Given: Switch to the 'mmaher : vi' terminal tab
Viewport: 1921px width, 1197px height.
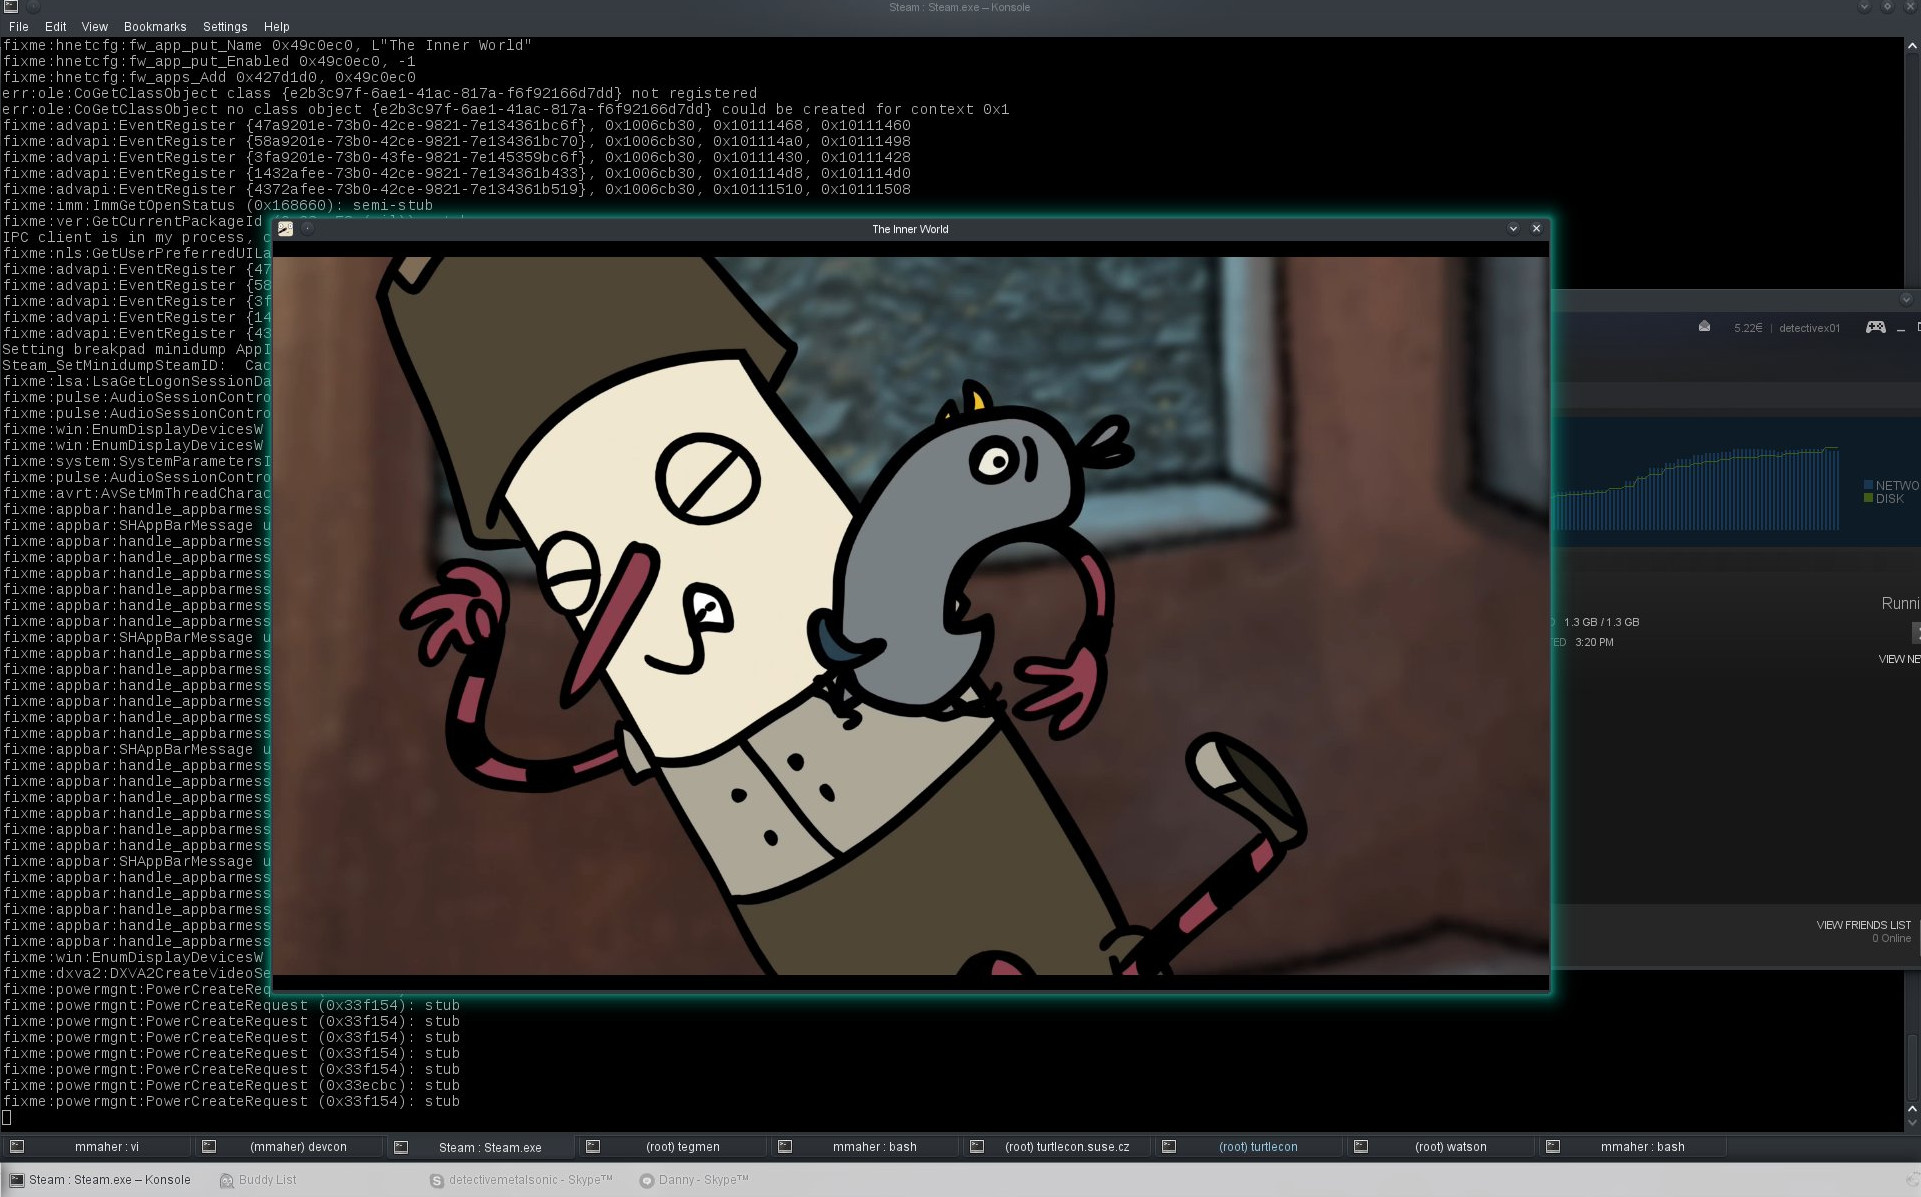Looking at the screenshot, I should click(97, 1147).
